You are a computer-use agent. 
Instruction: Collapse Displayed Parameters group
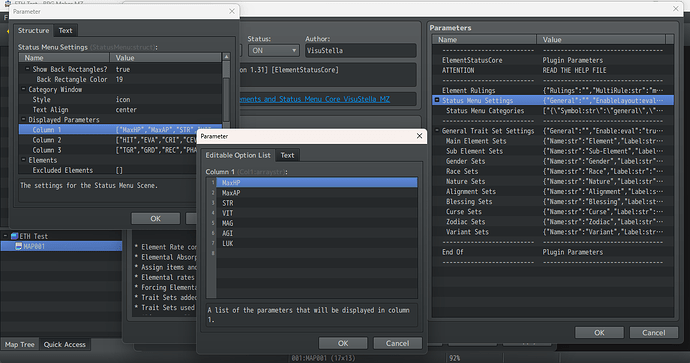(x=23, y=120)
